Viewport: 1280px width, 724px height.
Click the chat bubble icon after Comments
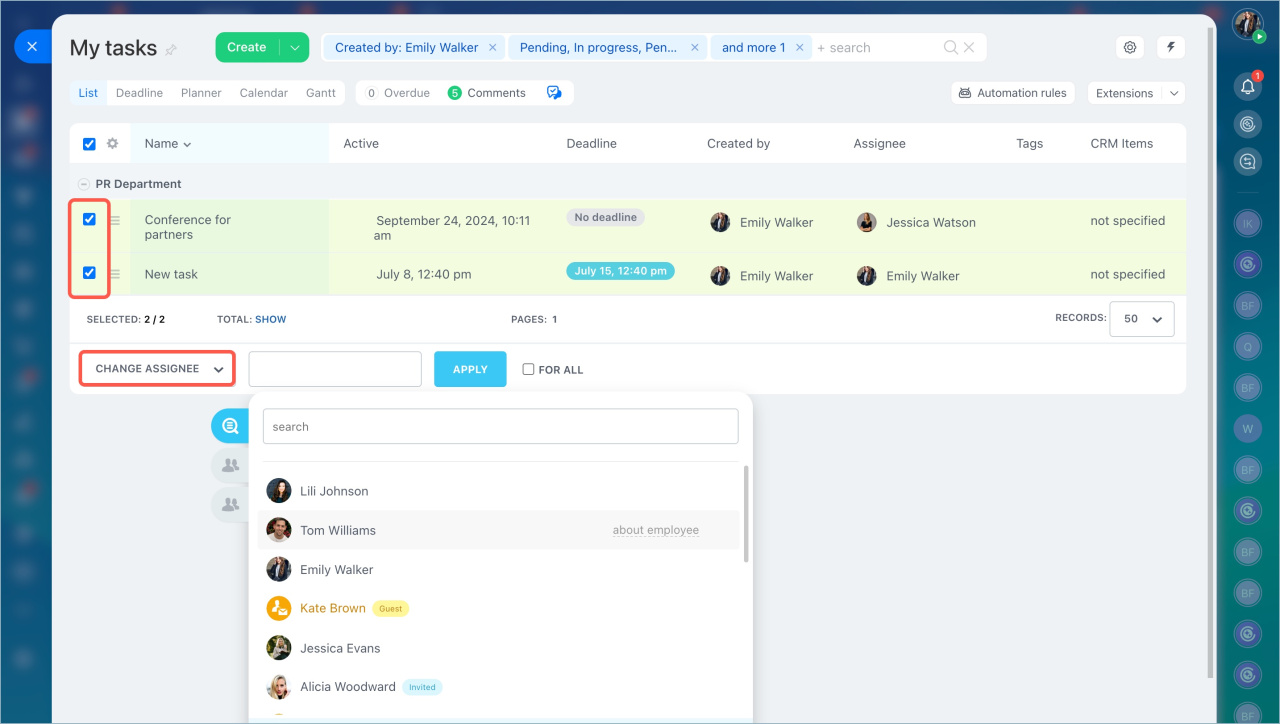(x=554, y=93)
